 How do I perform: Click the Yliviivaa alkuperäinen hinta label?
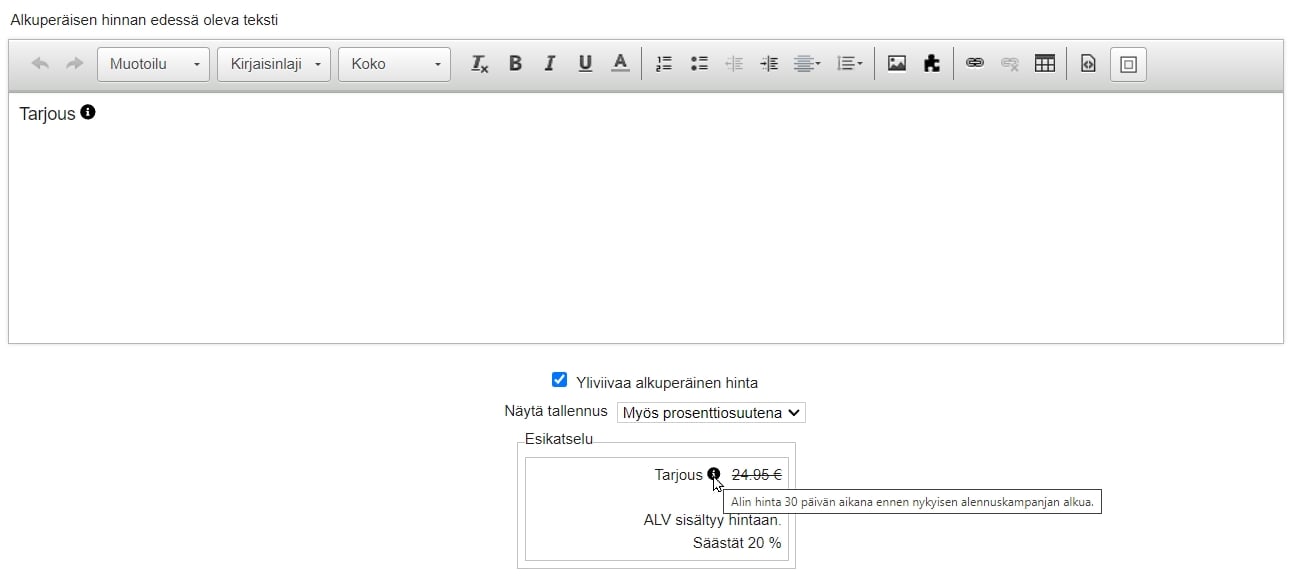click(x=667, y=382)
